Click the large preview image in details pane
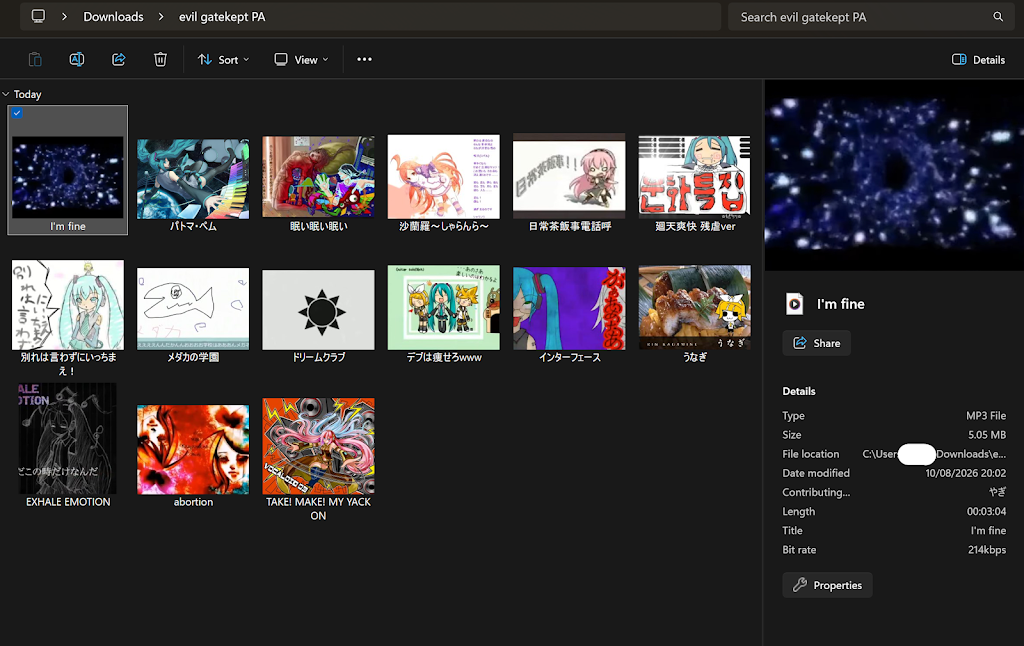 click(x=894, y=175)
